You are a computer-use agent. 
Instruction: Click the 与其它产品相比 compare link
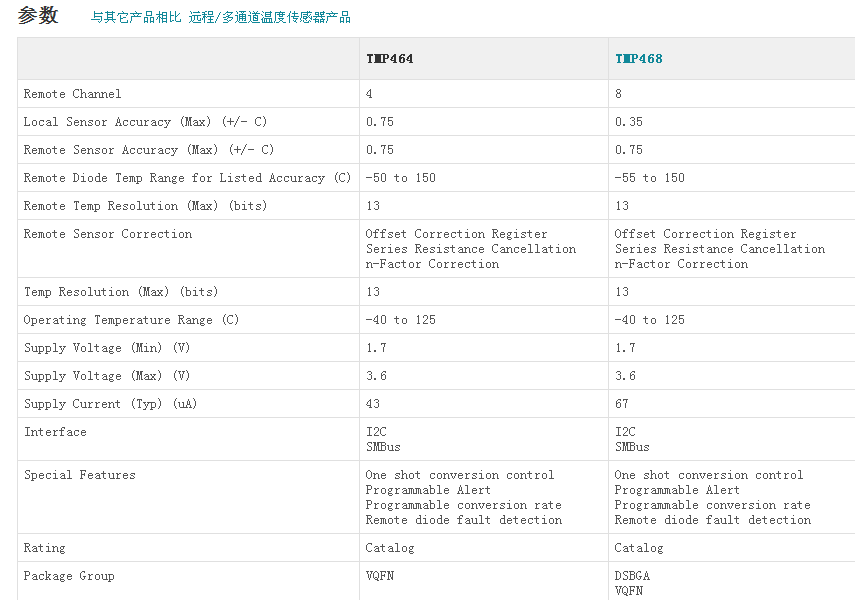click(x=136, y=17)
